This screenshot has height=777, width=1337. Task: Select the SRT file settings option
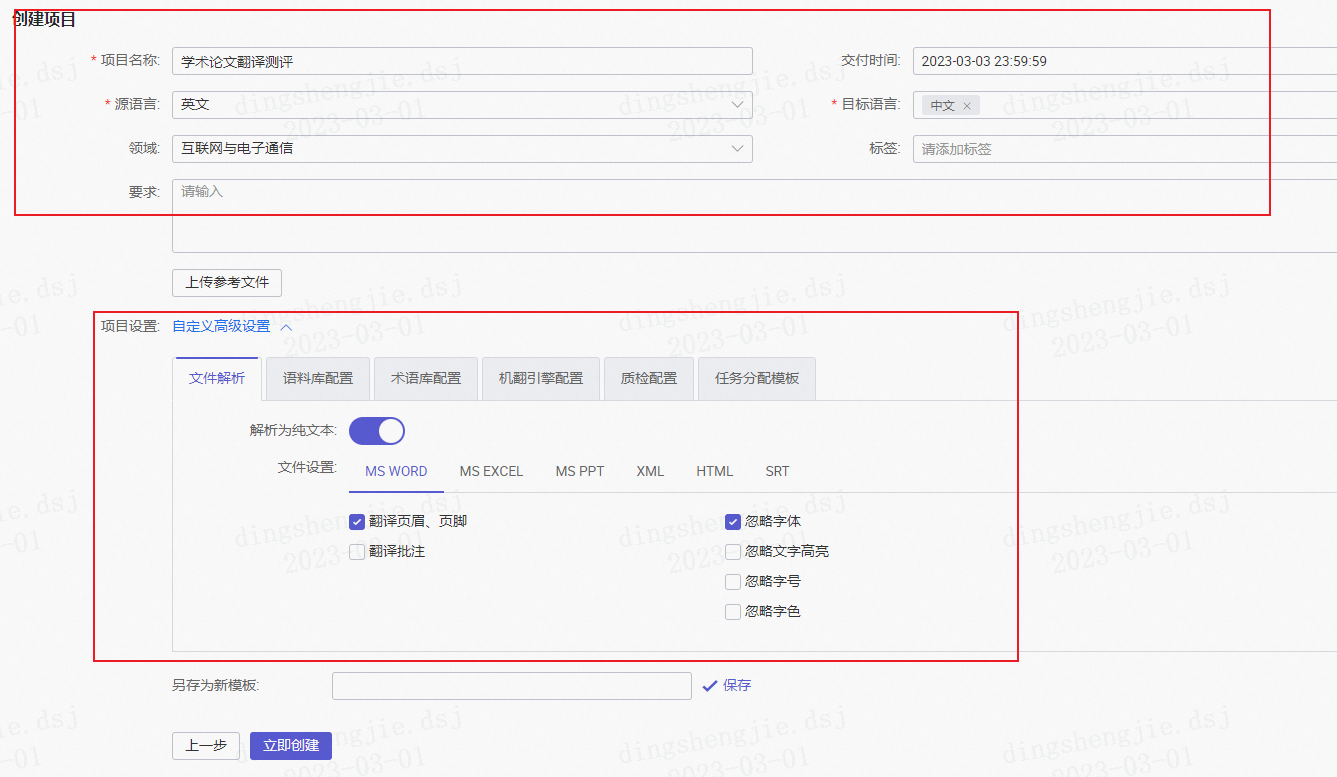777,470
